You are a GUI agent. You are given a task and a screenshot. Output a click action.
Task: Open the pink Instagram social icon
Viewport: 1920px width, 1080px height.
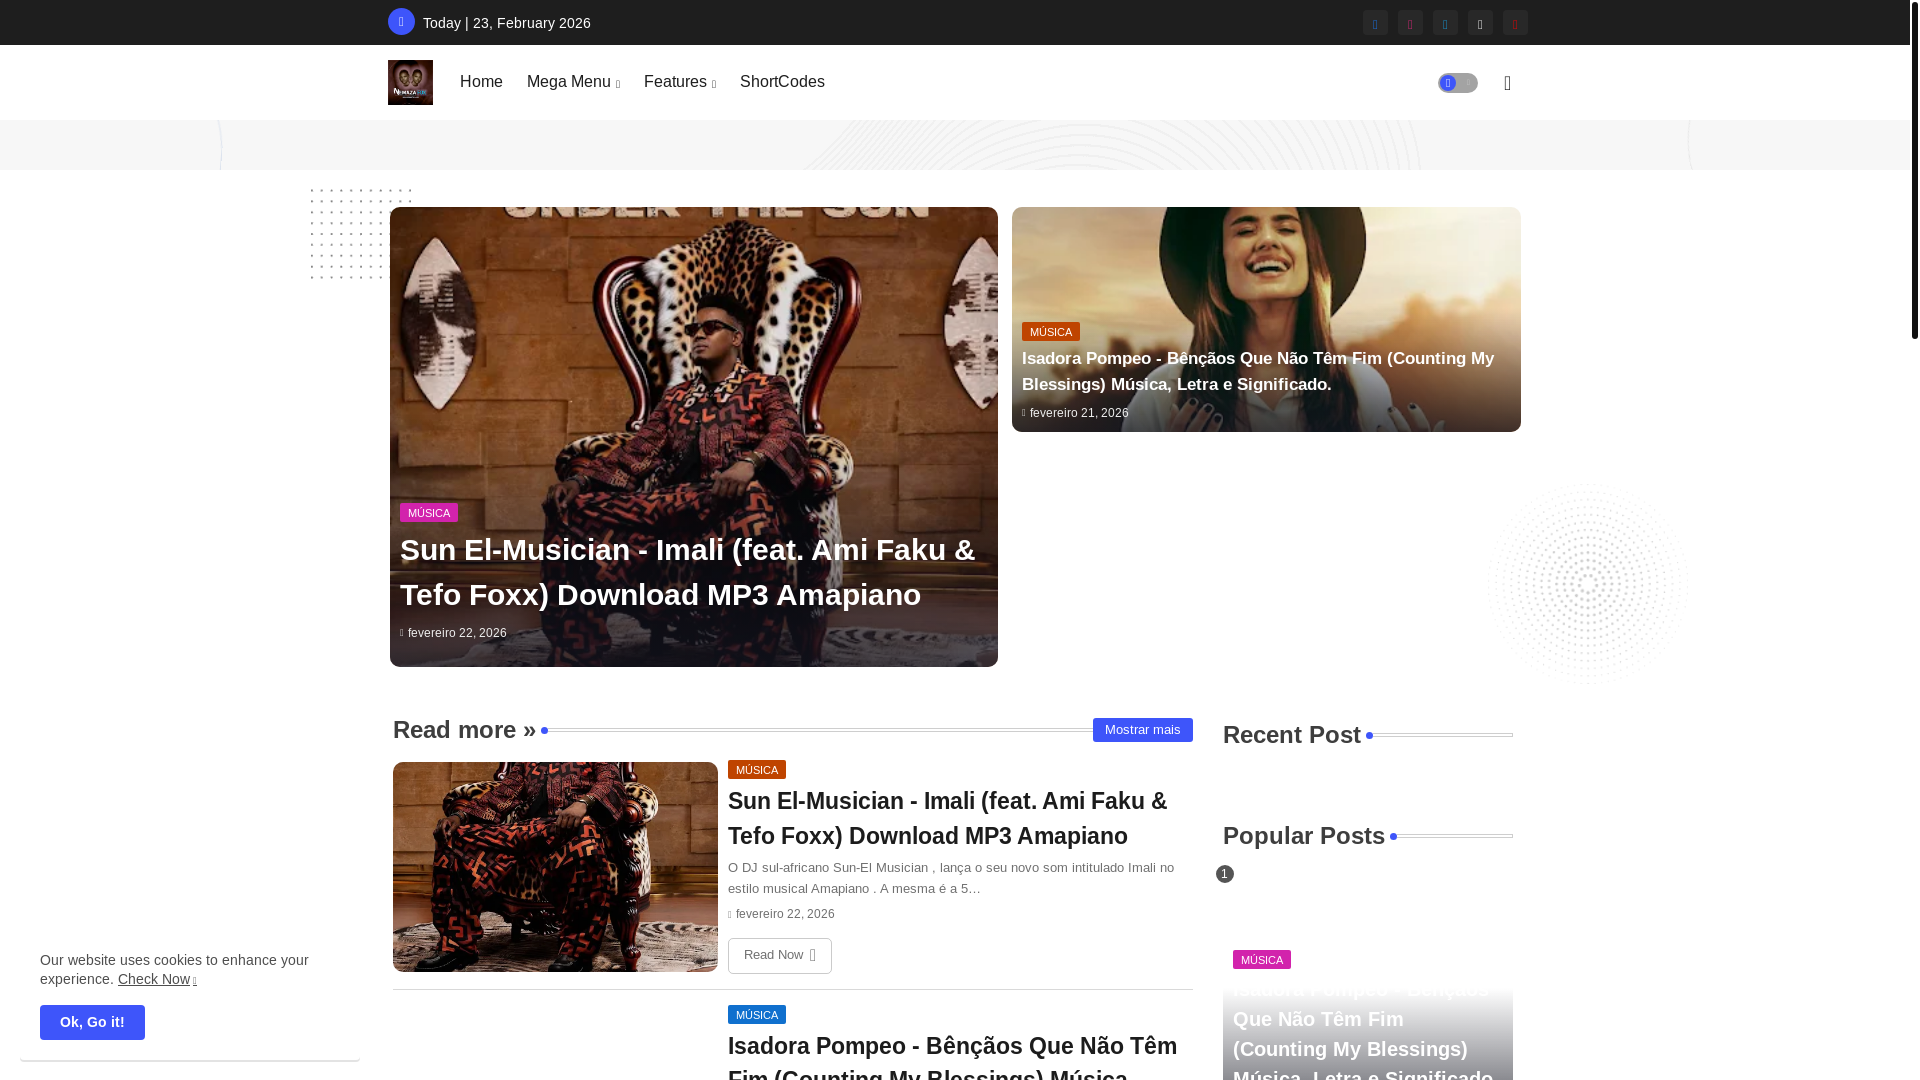[1410, 22]
